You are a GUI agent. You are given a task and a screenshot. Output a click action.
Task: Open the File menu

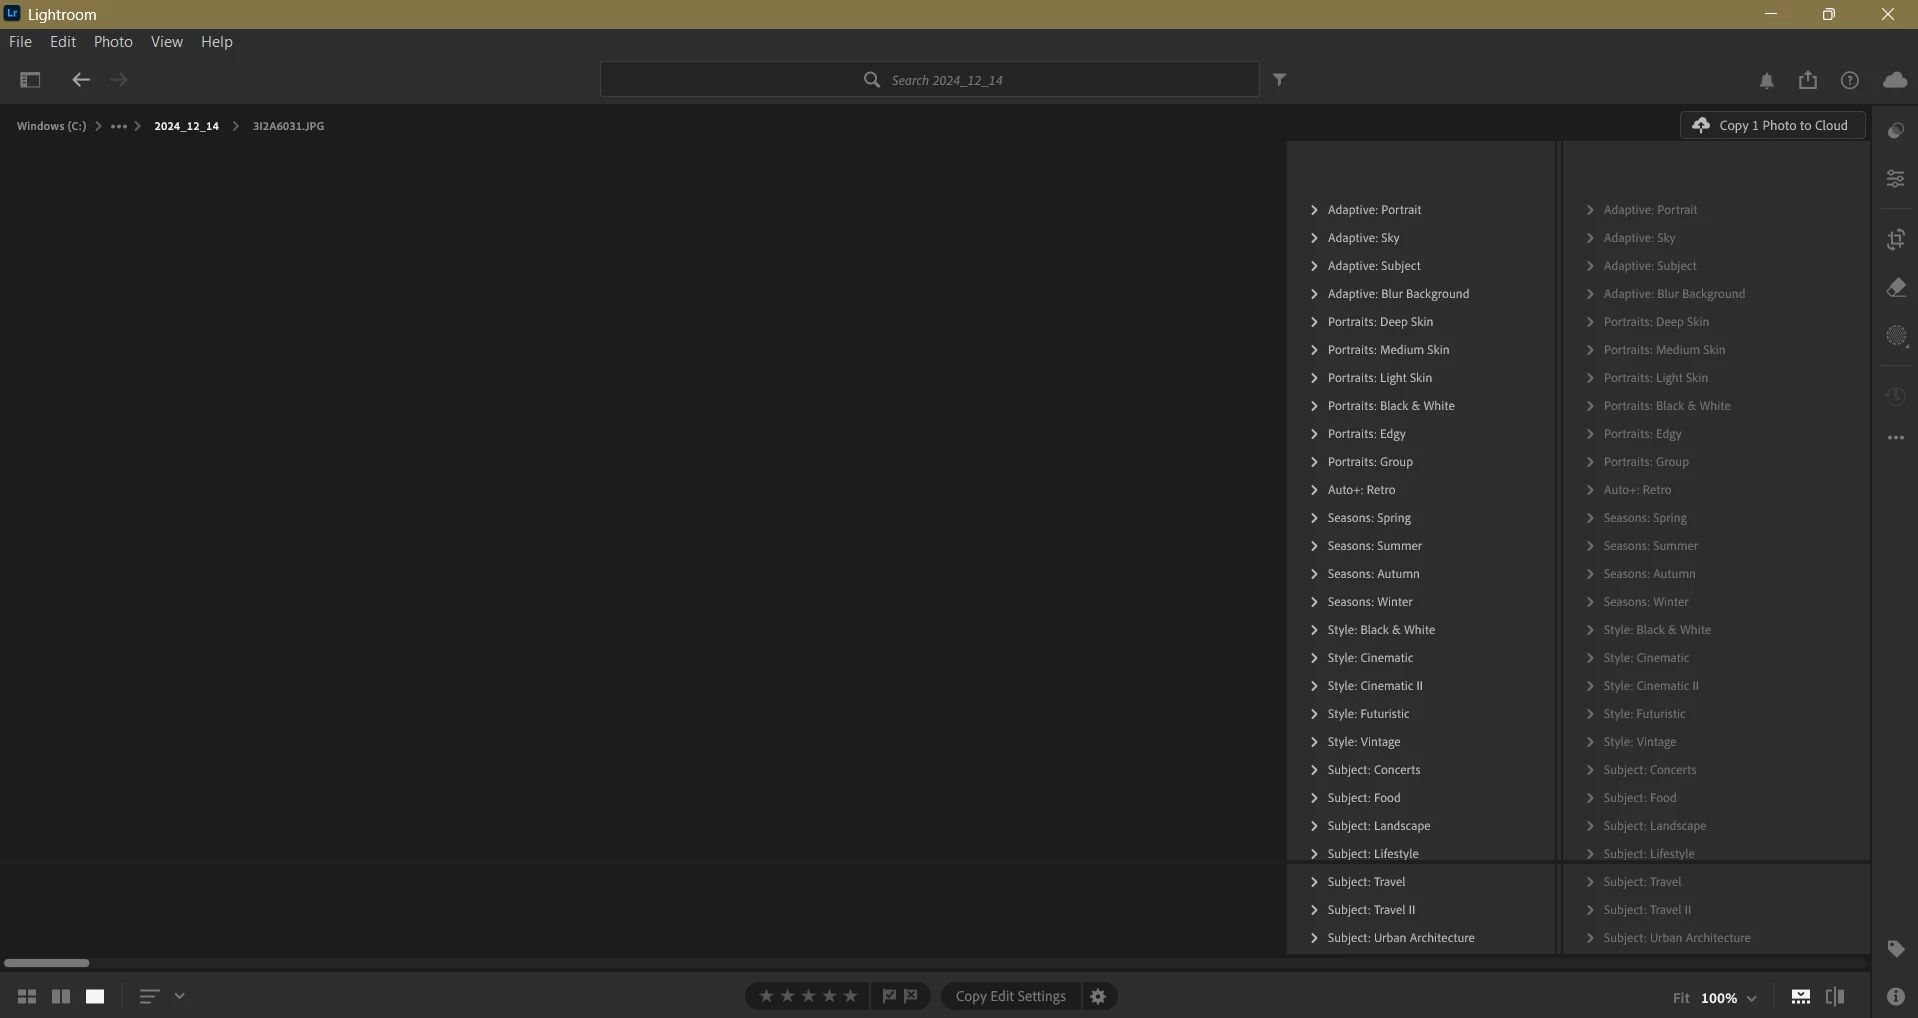20,42
